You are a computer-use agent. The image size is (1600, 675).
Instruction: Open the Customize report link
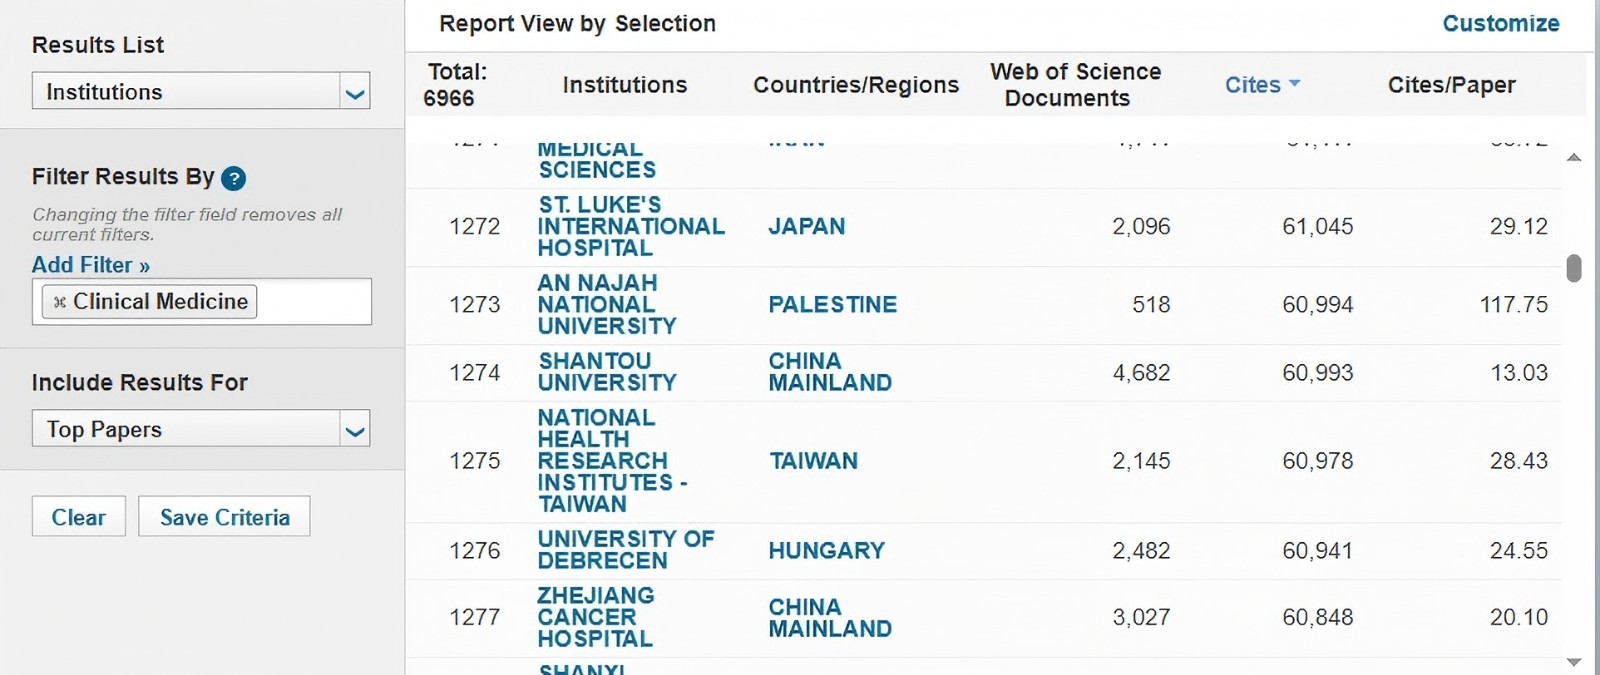coord(1500,23)
